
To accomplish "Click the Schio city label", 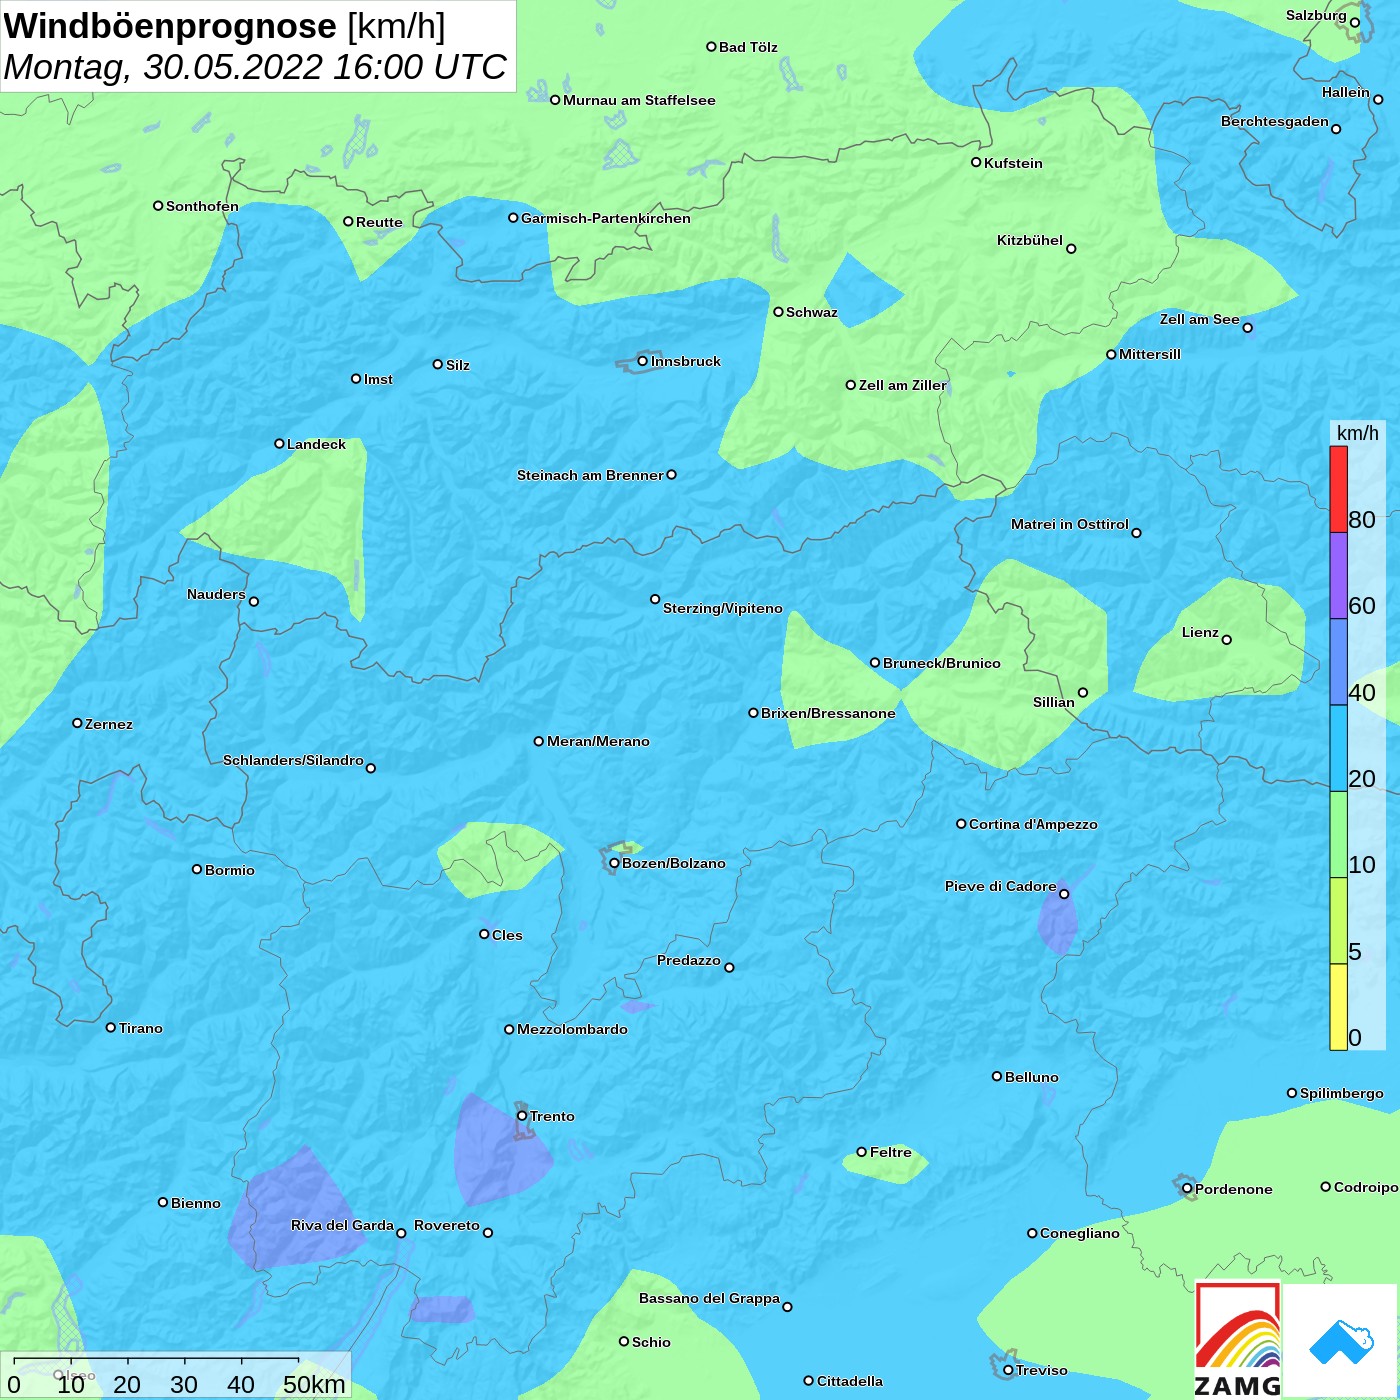I will 651,1342.
